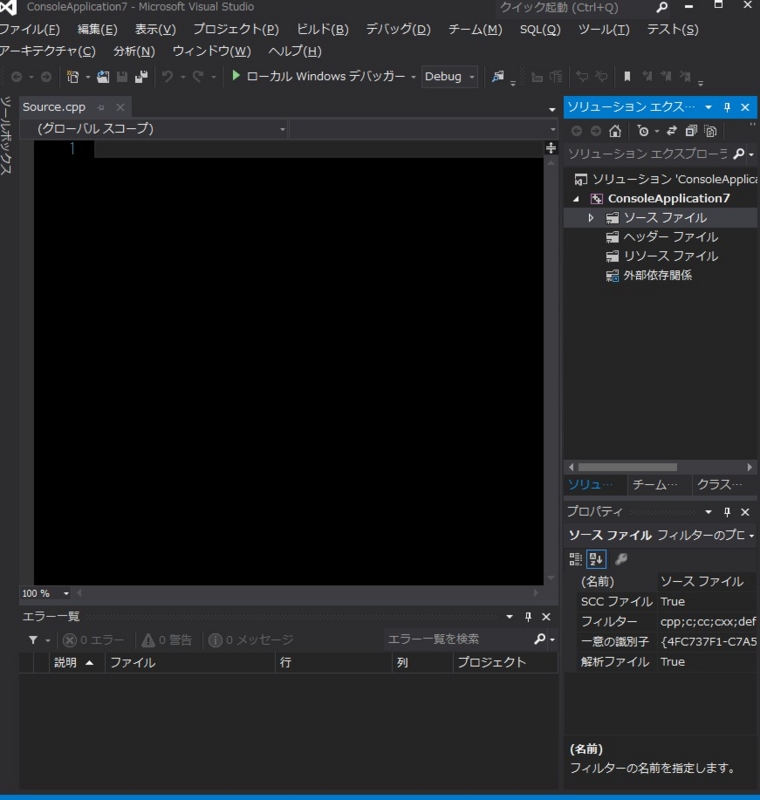This screenshot has height=800, width=760.
Task: Open the デバッグ(D) menu
Action: point(398,30)
